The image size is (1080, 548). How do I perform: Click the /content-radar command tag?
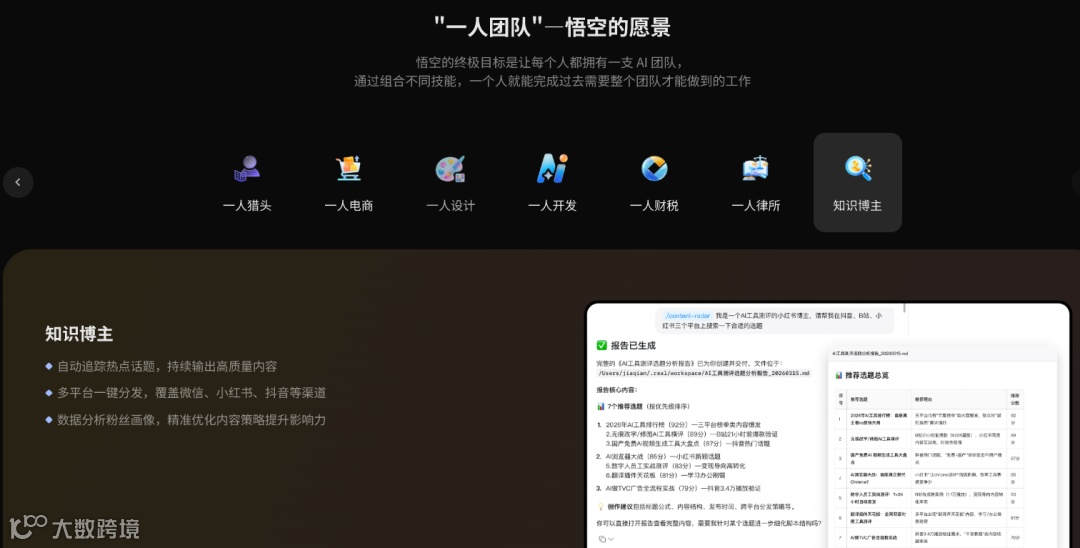click(x=687, y=316)
